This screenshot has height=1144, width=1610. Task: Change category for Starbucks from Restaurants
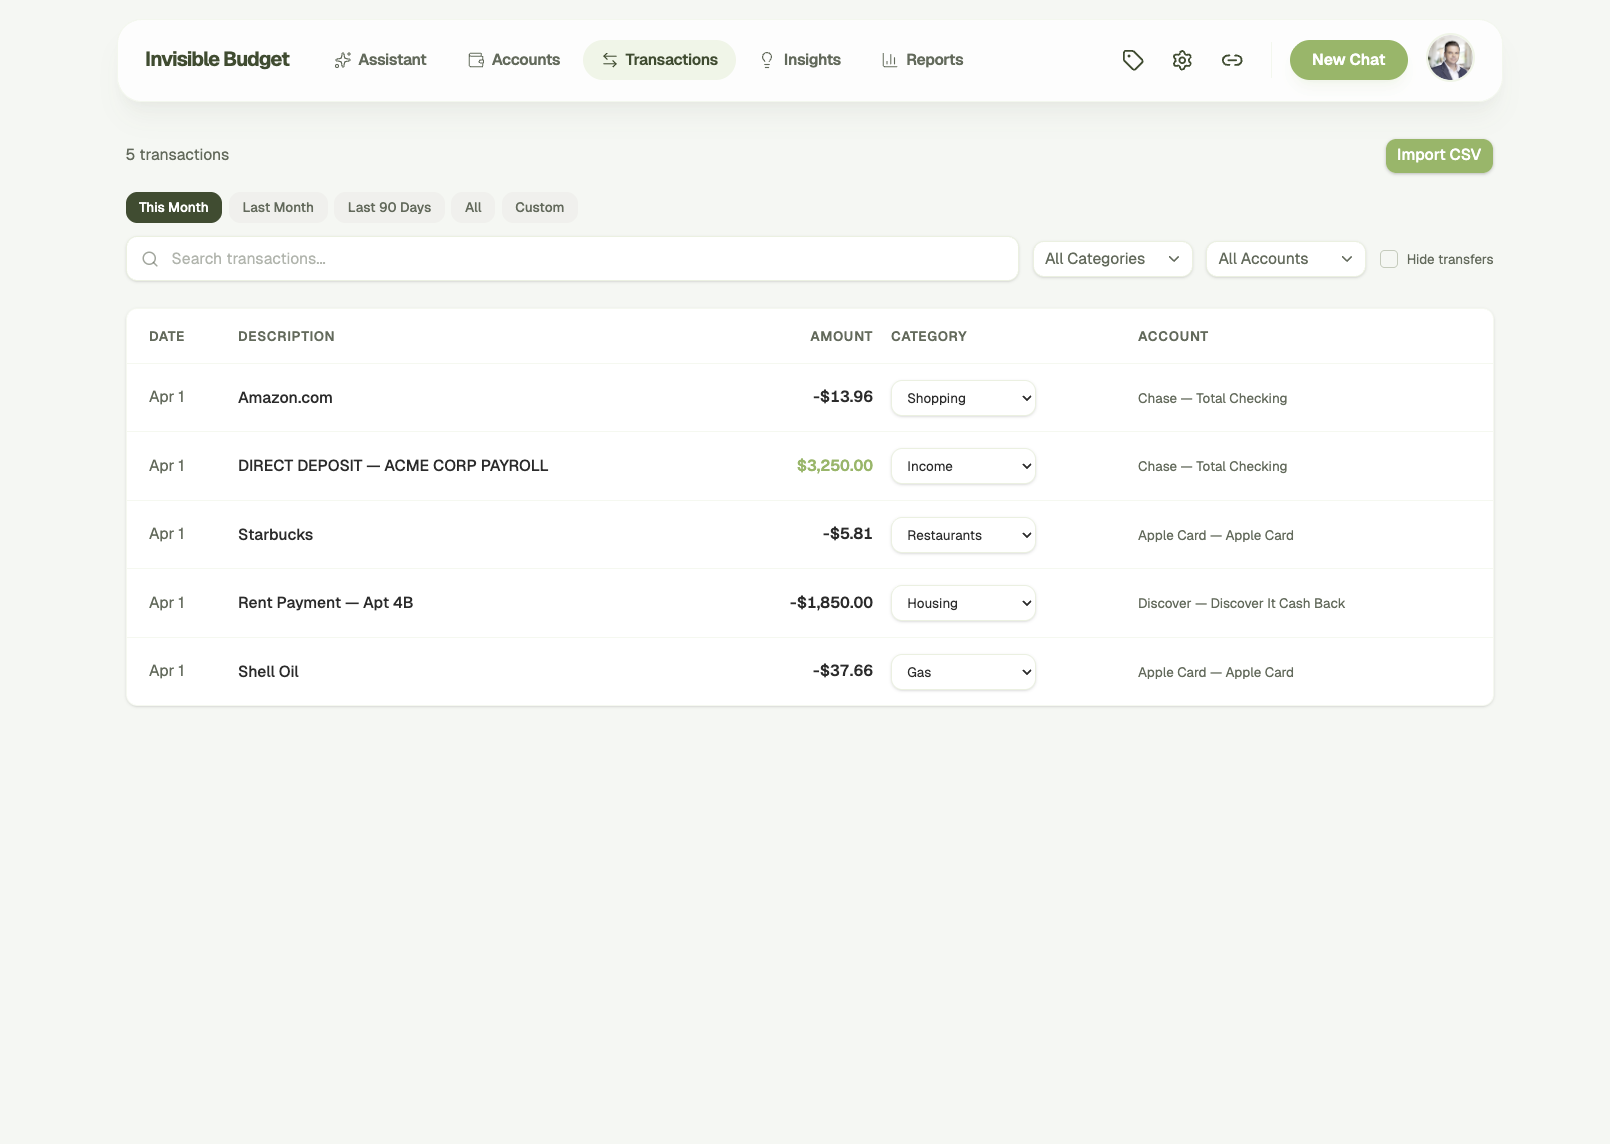click(962, 534)
